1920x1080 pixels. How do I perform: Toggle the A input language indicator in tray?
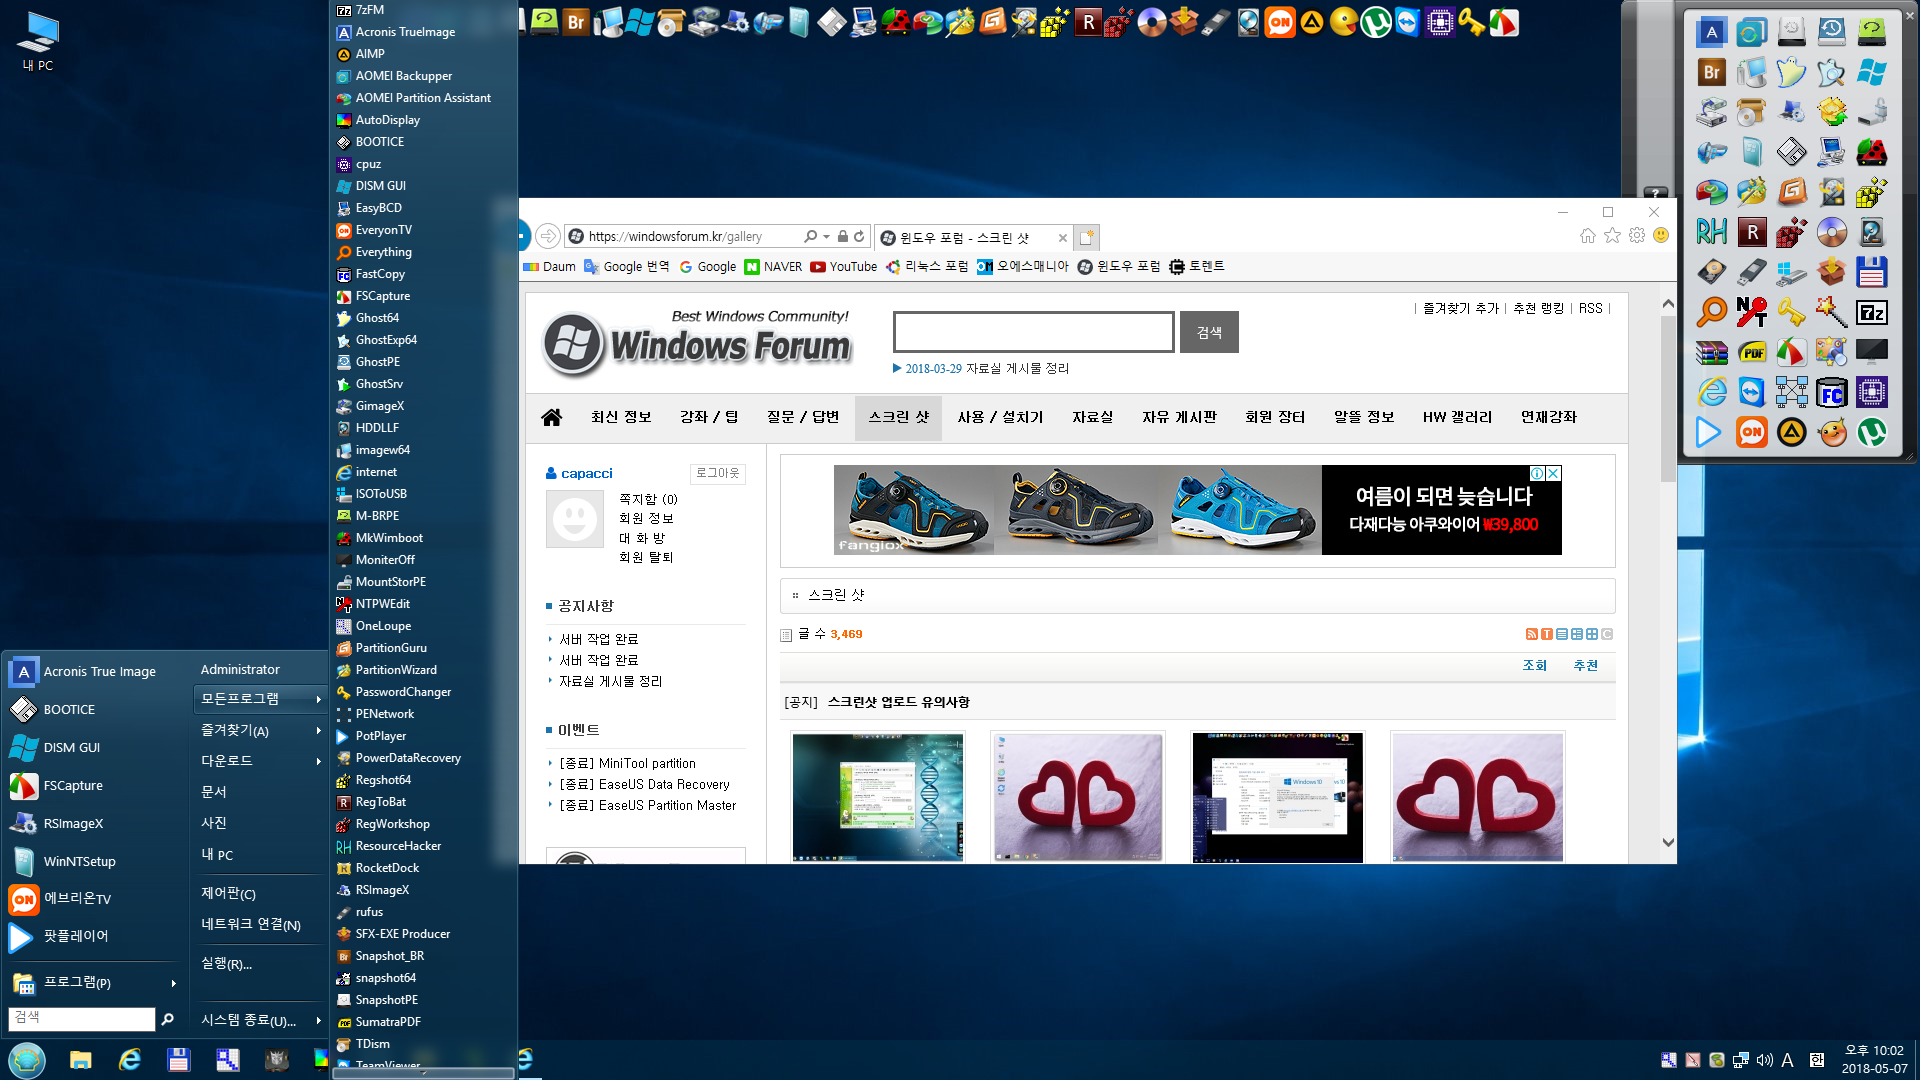coord(1787,1060)
